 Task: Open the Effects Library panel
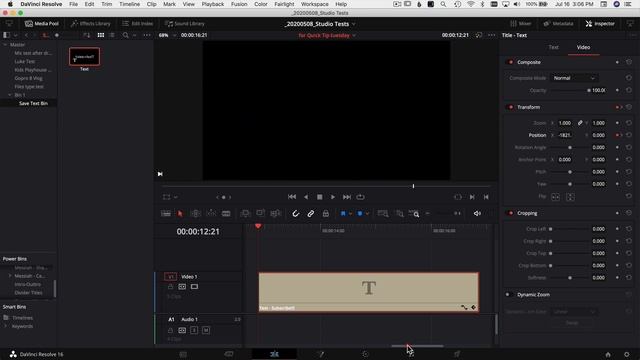pyautogui.click(x=91, y=24)
